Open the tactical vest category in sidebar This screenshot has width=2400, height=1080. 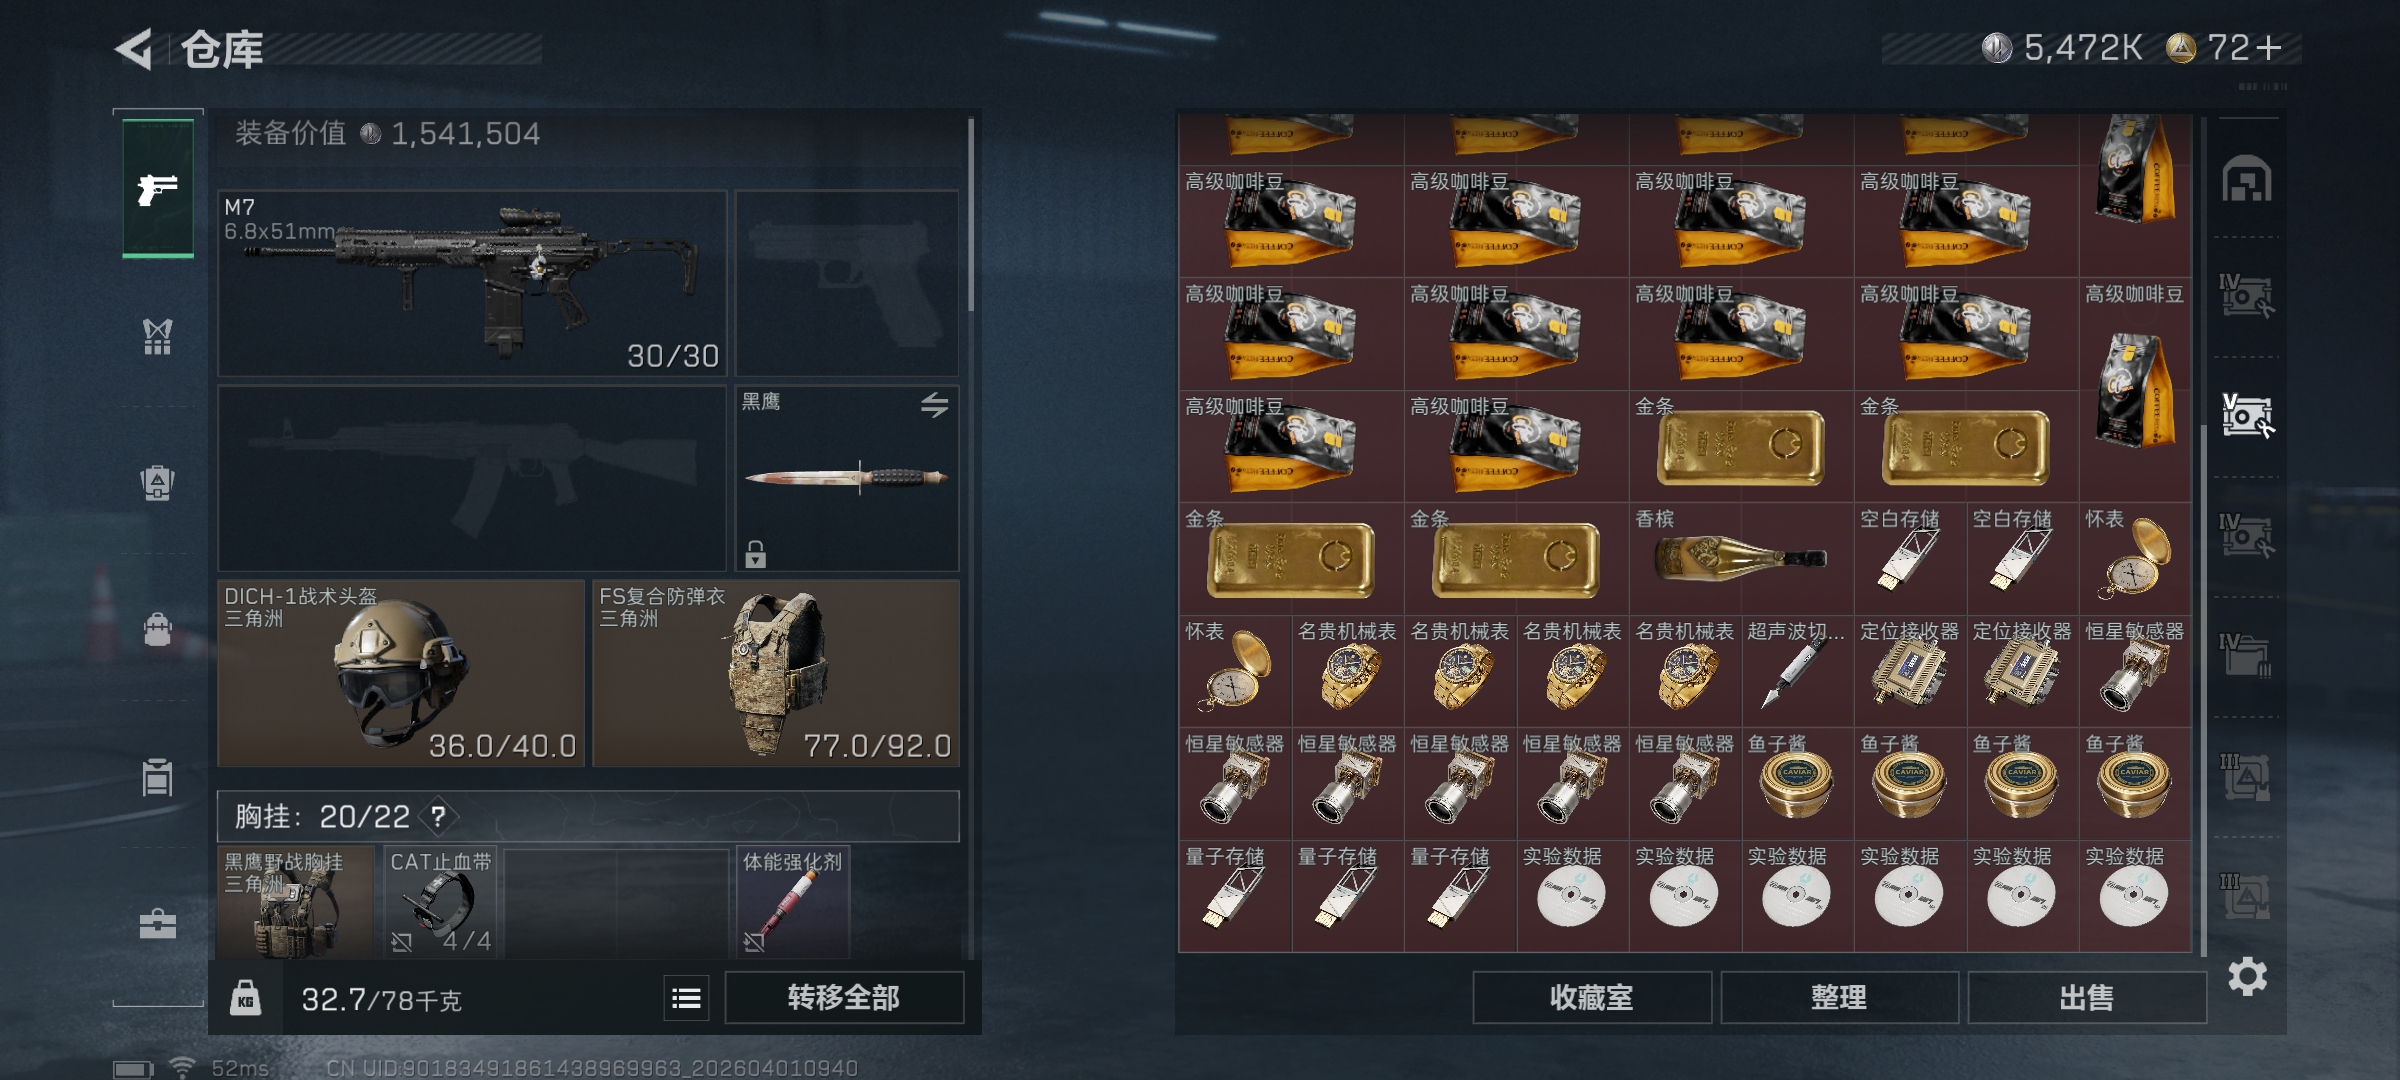tap(157, 337)
